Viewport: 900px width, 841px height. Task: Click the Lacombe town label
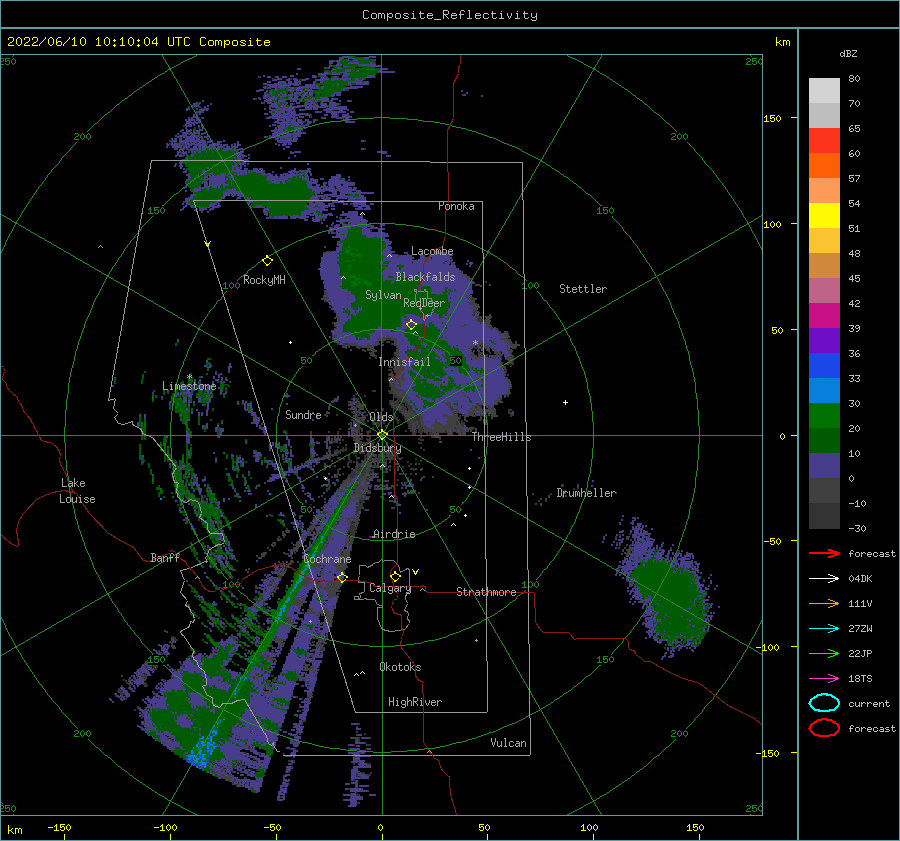[432, 251]
